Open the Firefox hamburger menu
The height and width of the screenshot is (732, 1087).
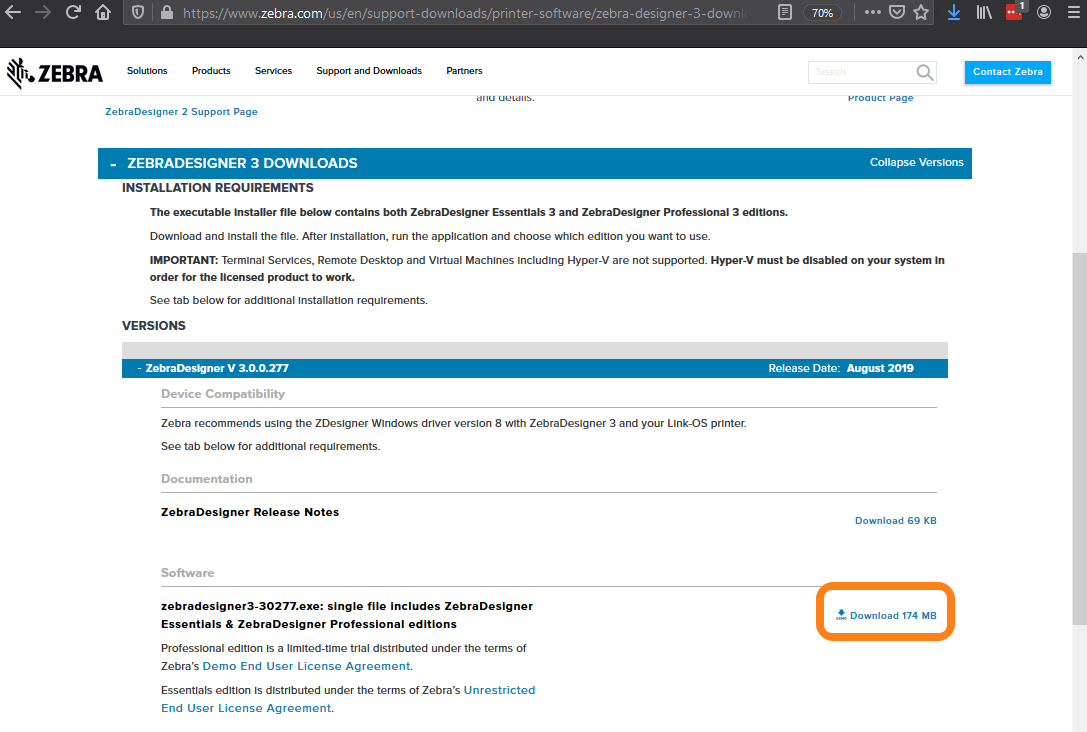click(1072, 13)
